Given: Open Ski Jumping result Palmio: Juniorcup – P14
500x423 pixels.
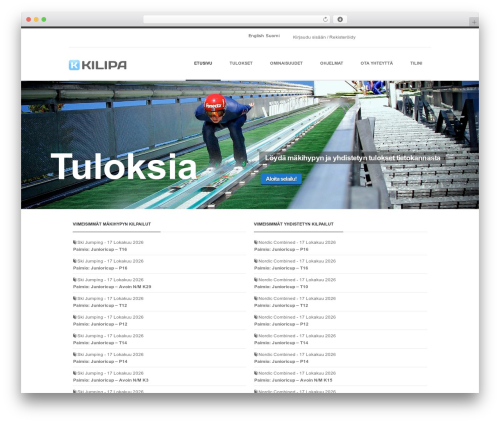Looking at the screenshot, I should click(100, 361).
